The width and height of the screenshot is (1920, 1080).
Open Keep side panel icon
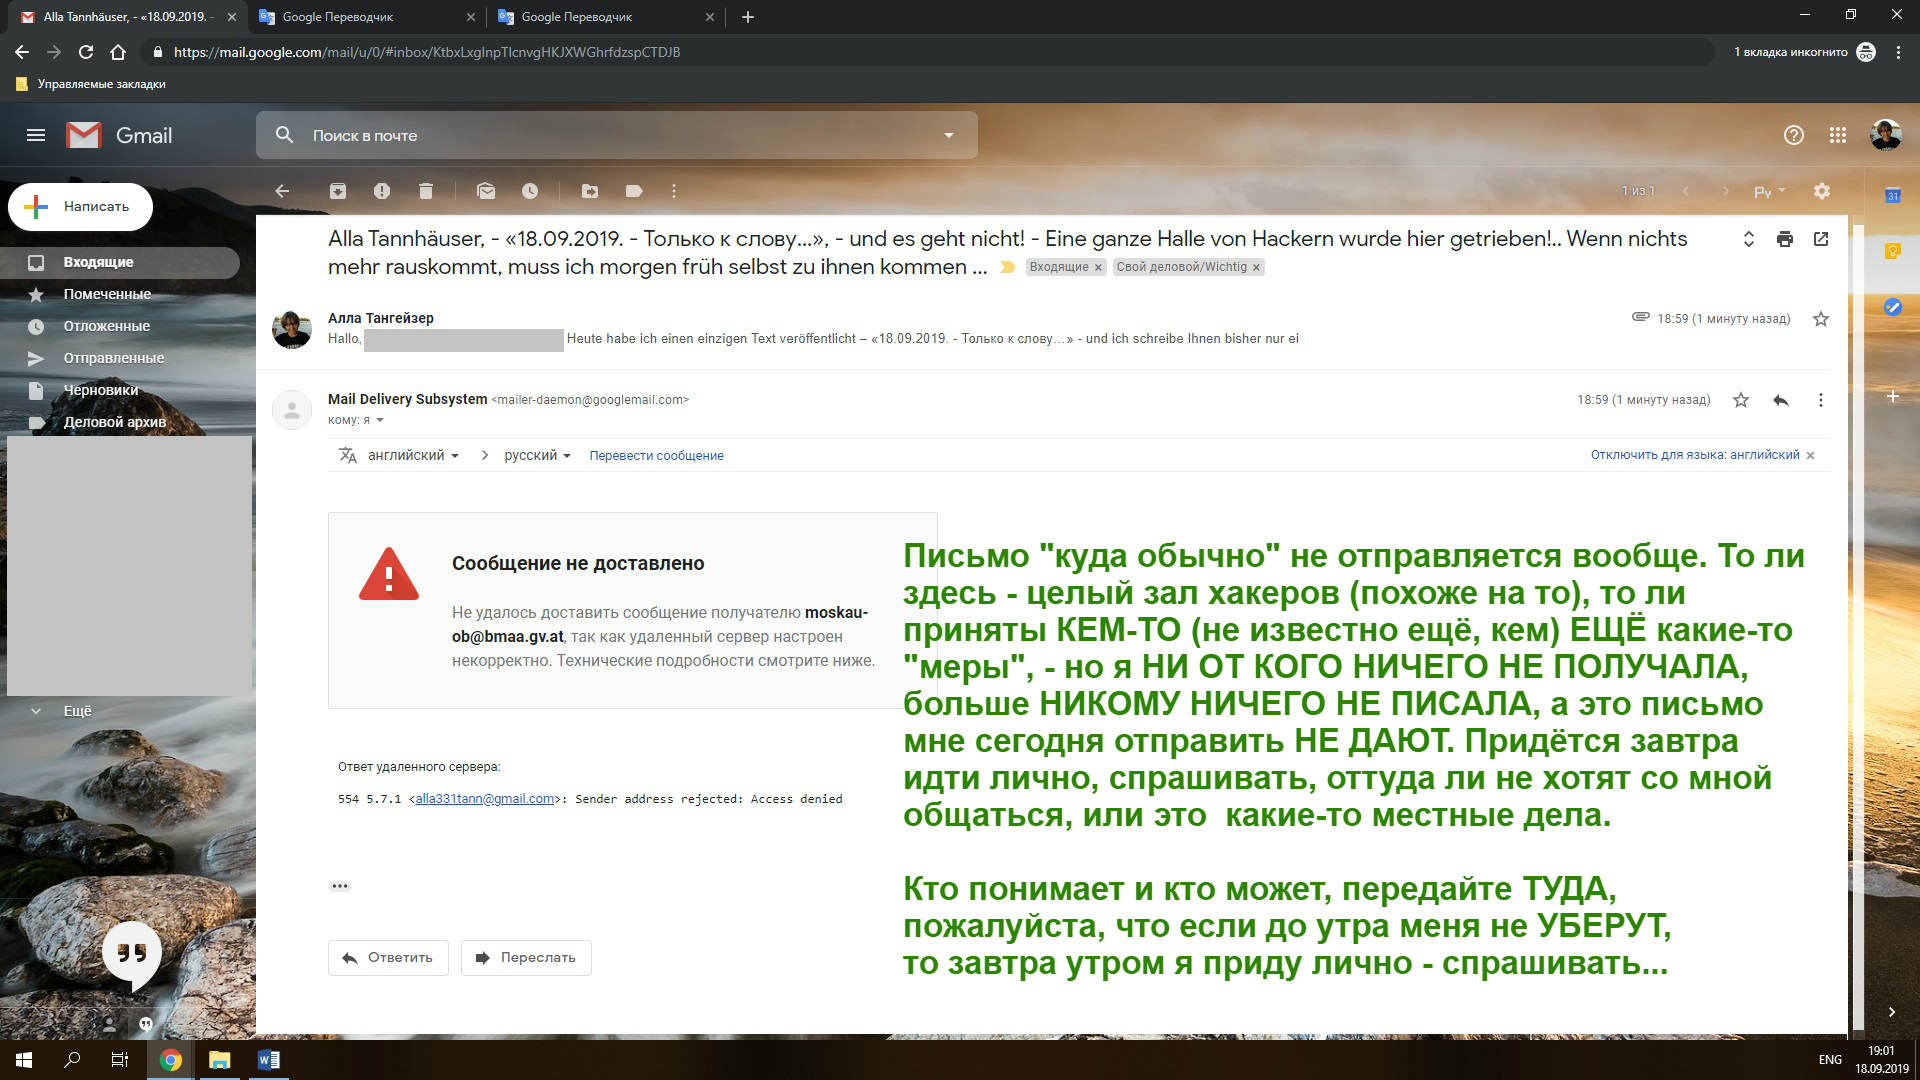1893,251
